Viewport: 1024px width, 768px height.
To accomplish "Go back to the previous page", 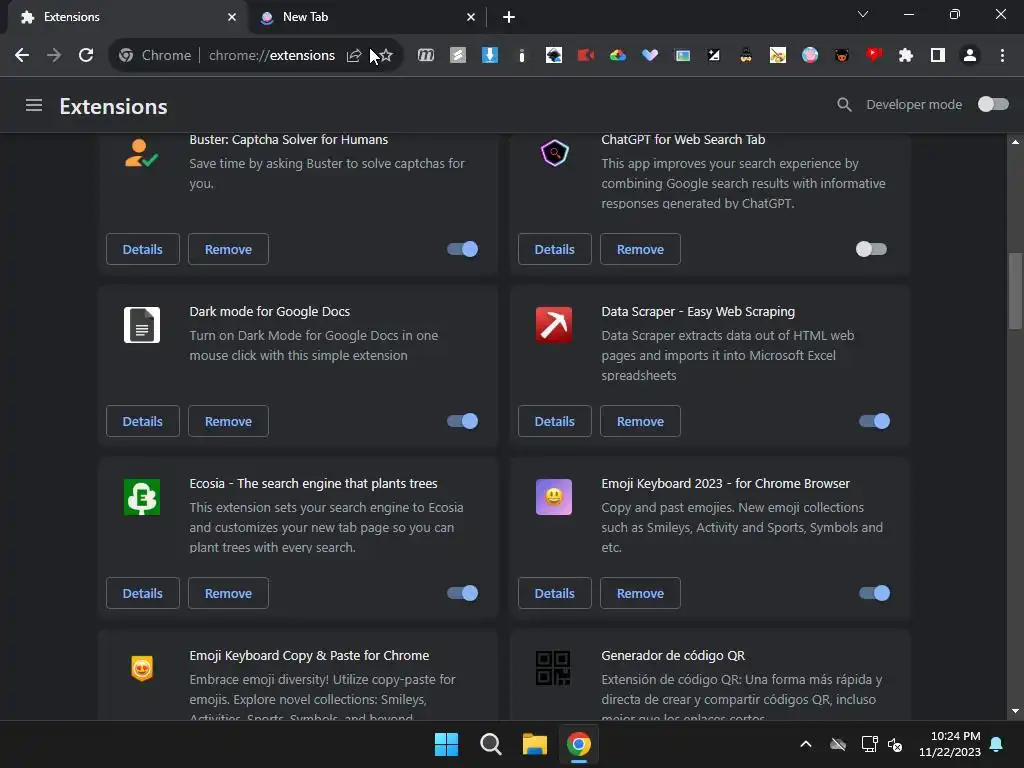I will 22,56.
